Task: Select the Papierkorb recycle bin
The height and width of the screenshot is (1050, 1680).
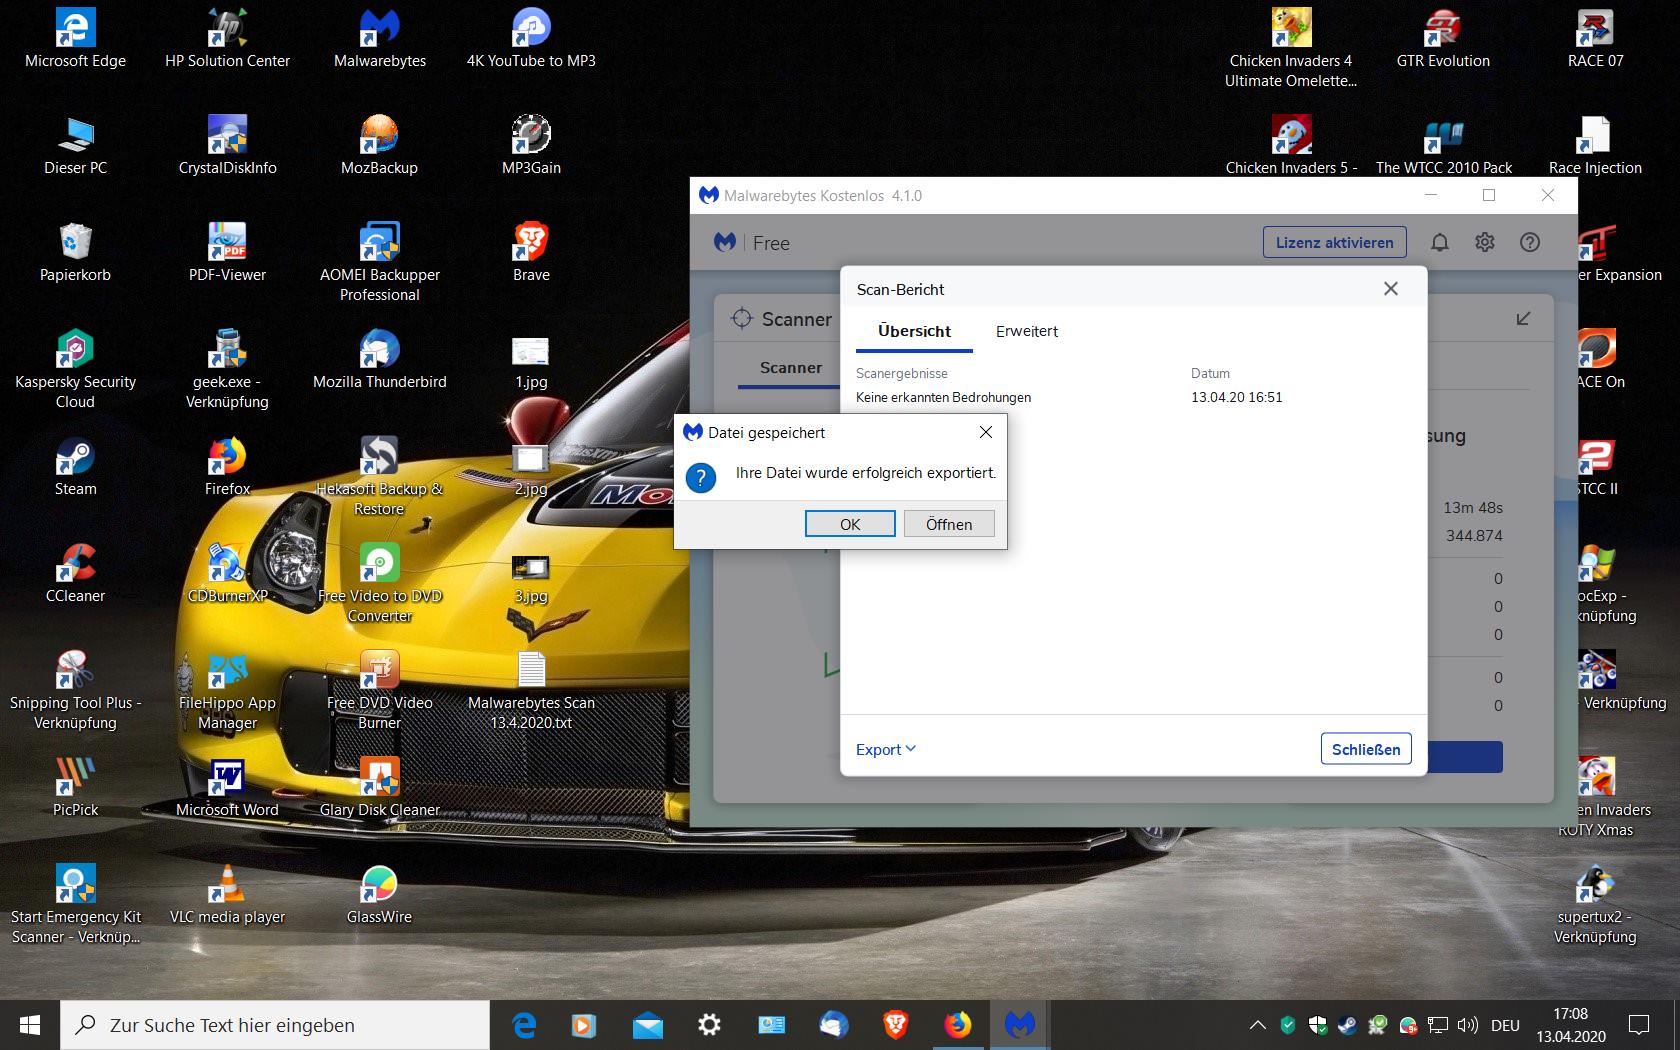Action: [75, 253]
